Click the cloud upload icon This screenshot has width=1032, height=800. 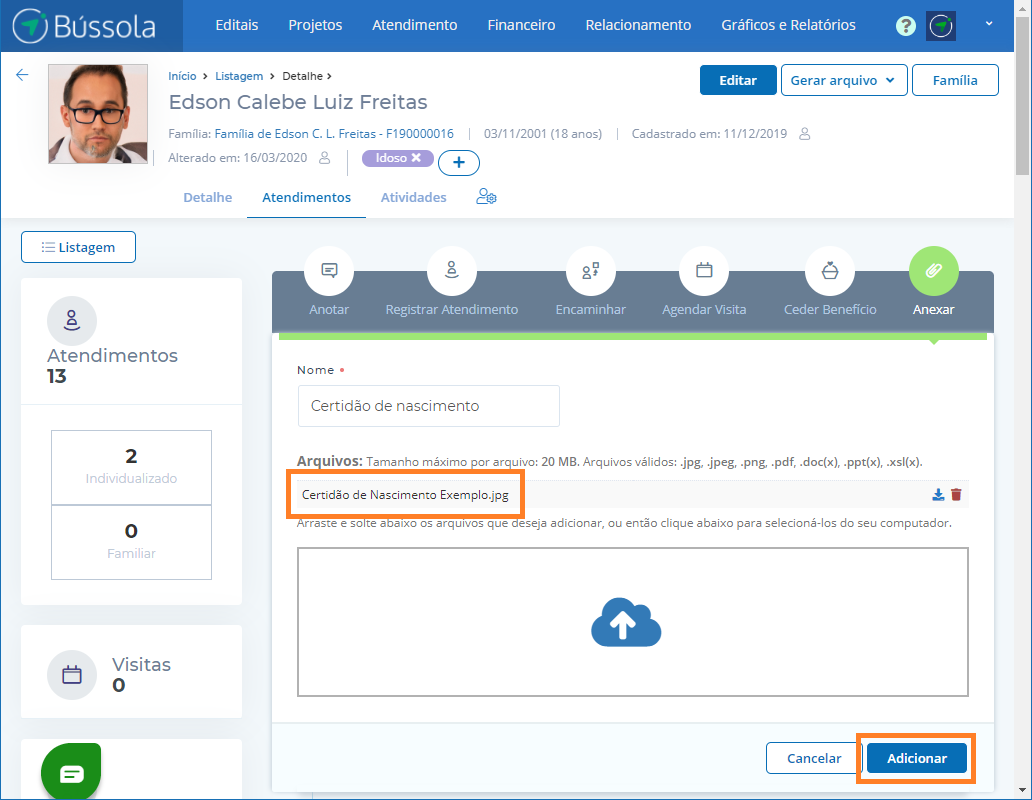coord(626,622)
